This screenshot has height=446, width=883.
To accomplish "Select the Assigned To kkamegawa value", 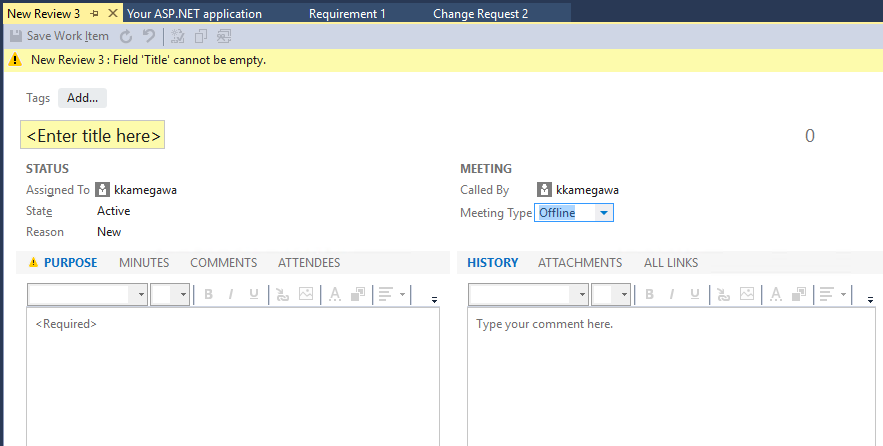I will [145, 190].
